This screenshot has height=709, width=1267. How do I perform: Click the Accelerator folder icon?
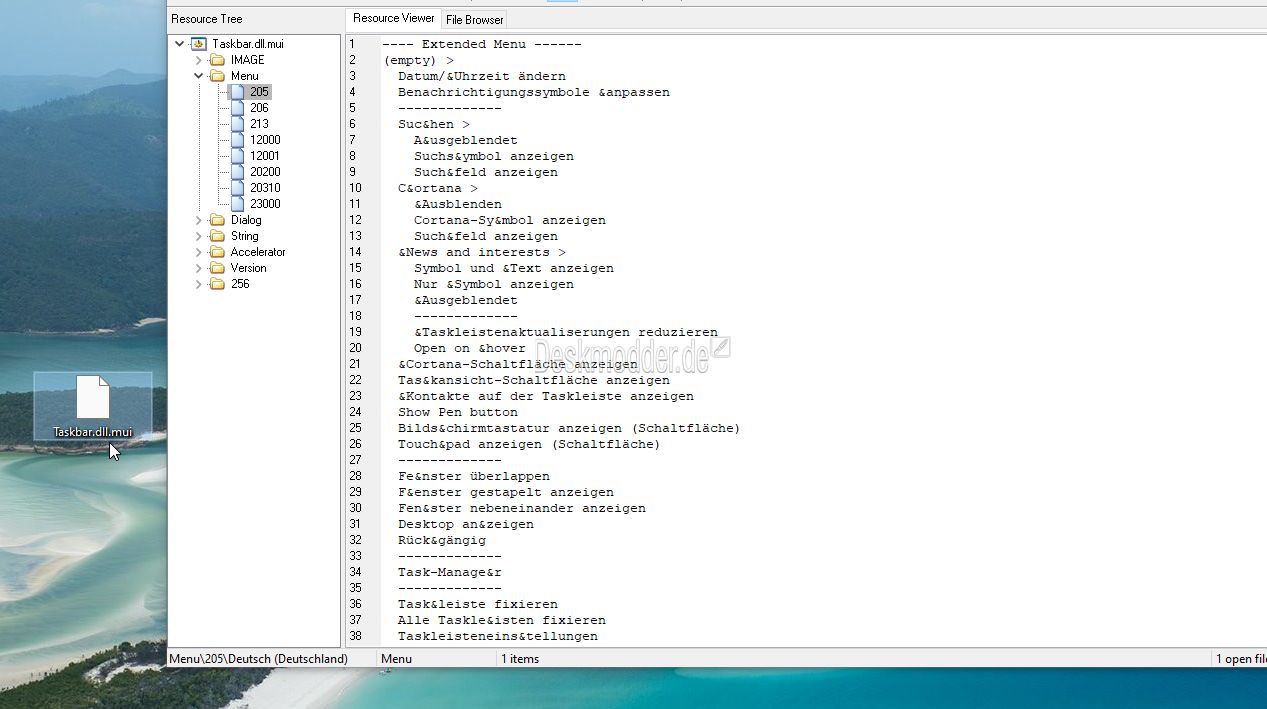[217, 252]
